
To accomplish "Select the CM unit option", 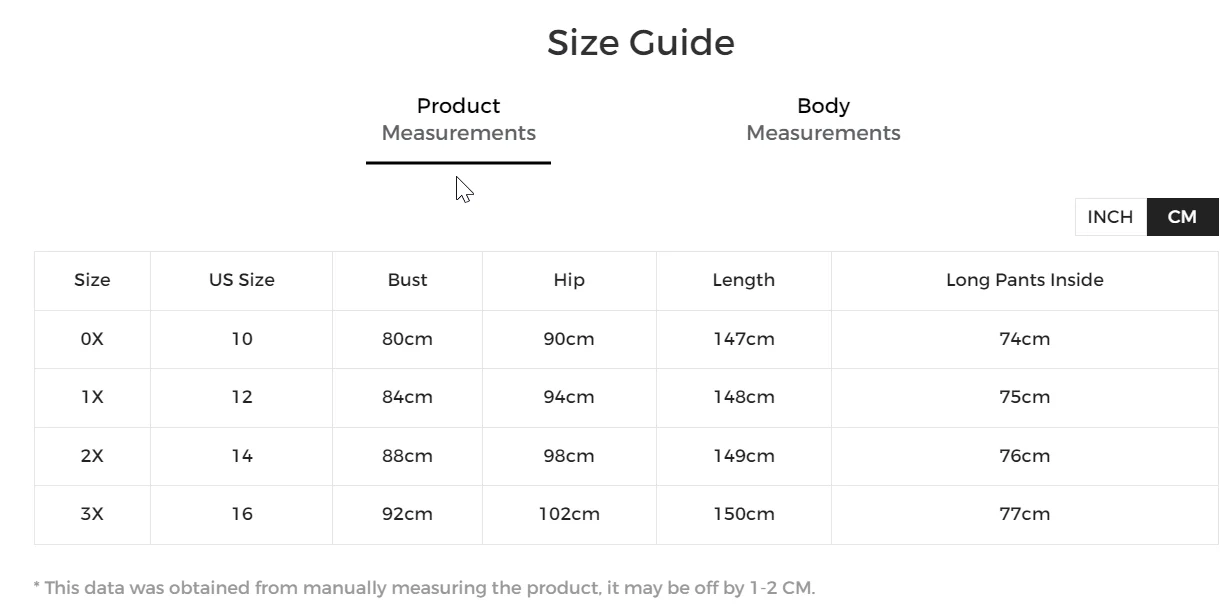I will click(1182, 217).
